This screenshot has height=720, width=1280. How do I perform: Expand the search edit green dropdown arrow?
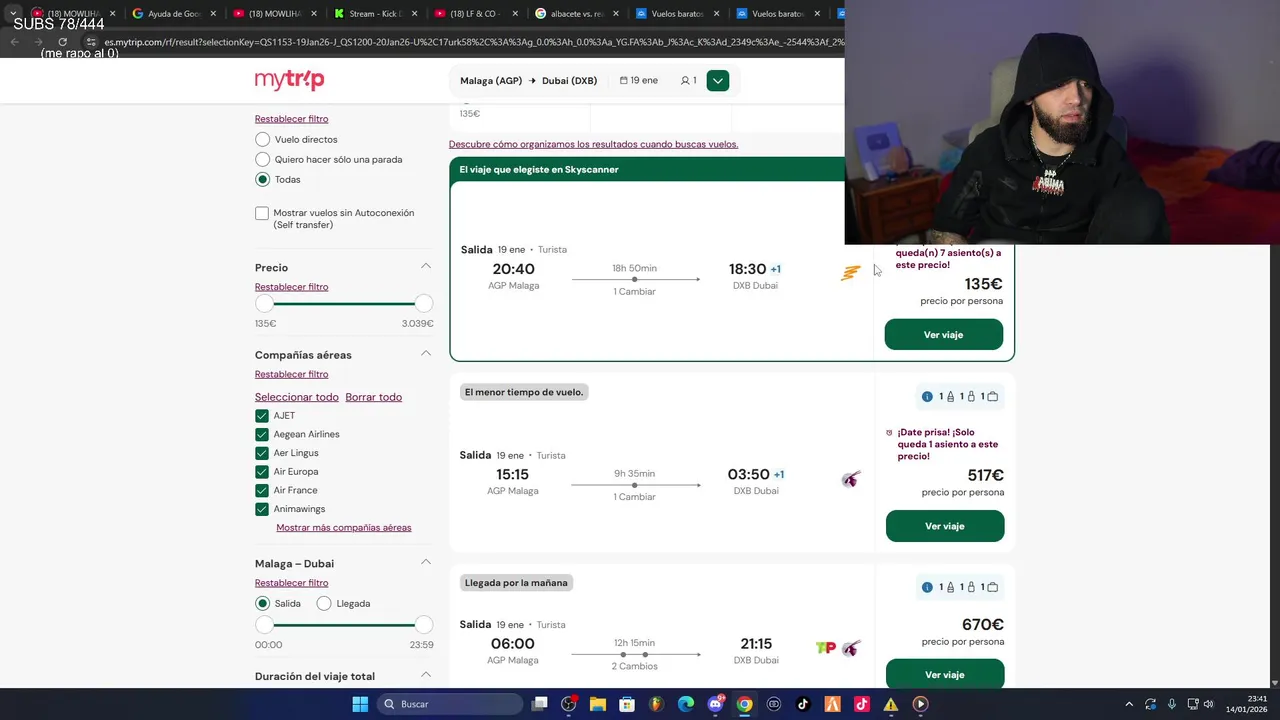(718, 81)
